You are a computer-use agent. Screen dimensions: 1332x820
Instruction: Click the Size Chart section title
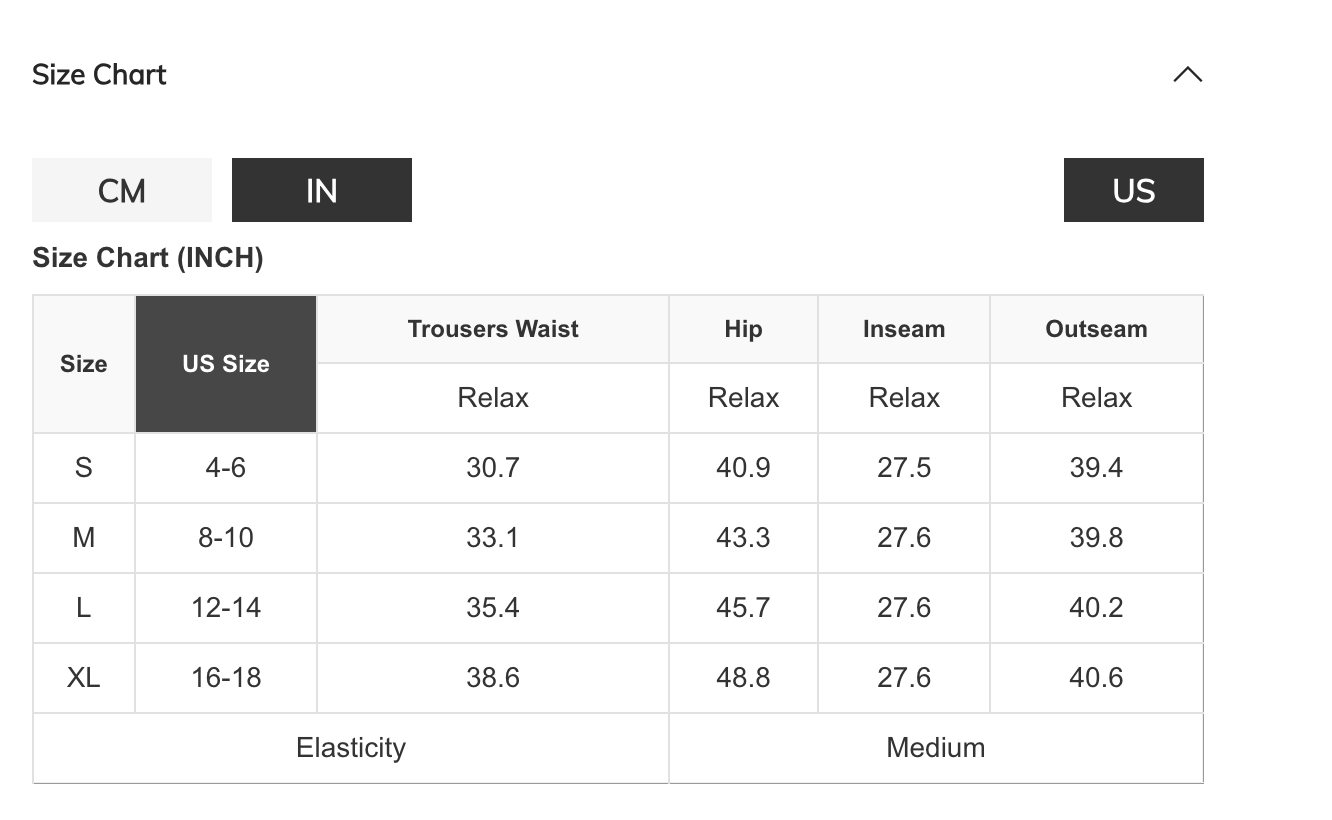tap(99, 75)
